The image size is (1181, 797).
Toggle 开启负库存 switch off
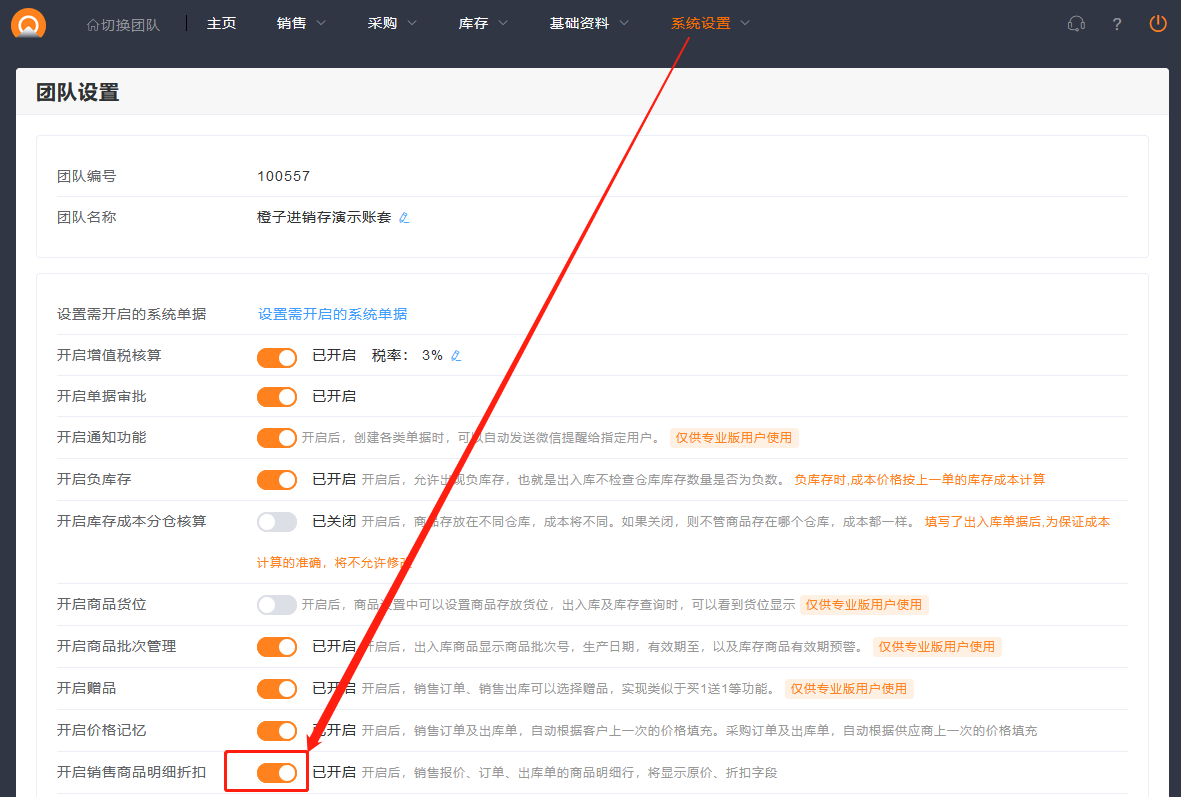pyautogui.click(x=277, y=480)
